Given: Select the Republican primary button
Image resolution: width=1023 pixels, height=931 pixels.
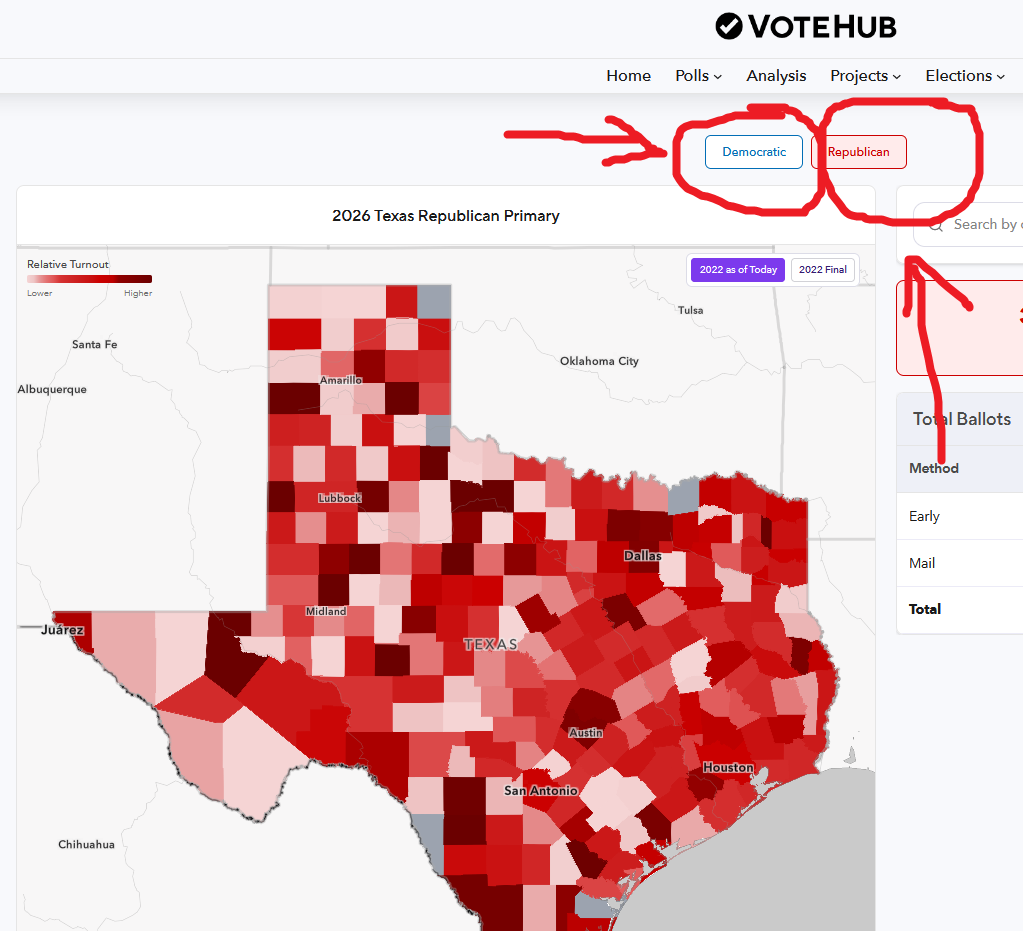Looking at the screenshot, I should (x=858, y=152).
